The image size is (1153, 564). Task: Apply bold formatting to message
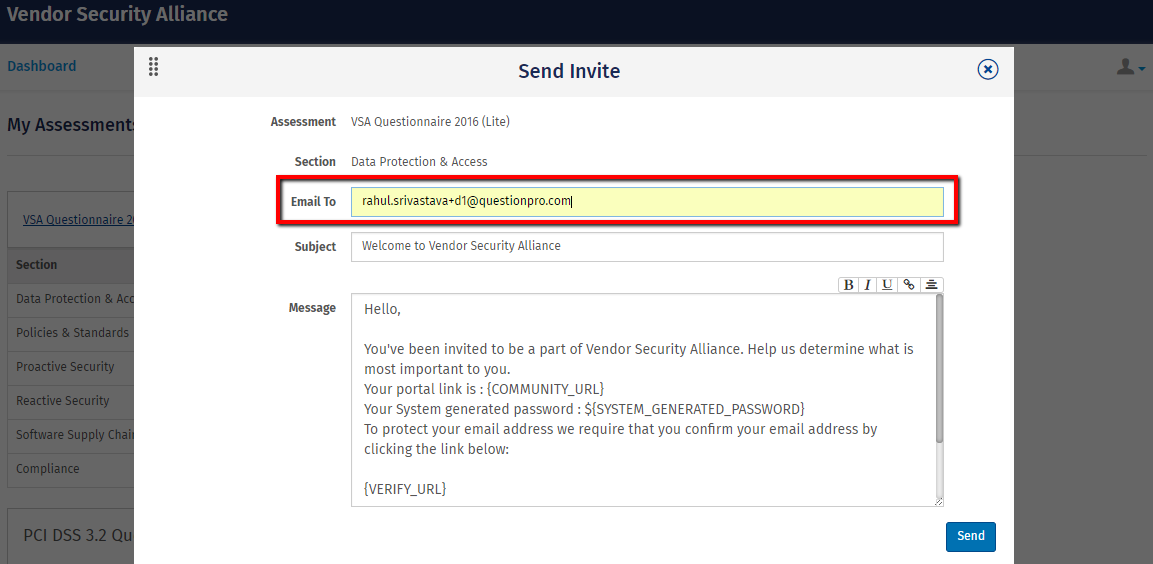click(x=849, y=285)
